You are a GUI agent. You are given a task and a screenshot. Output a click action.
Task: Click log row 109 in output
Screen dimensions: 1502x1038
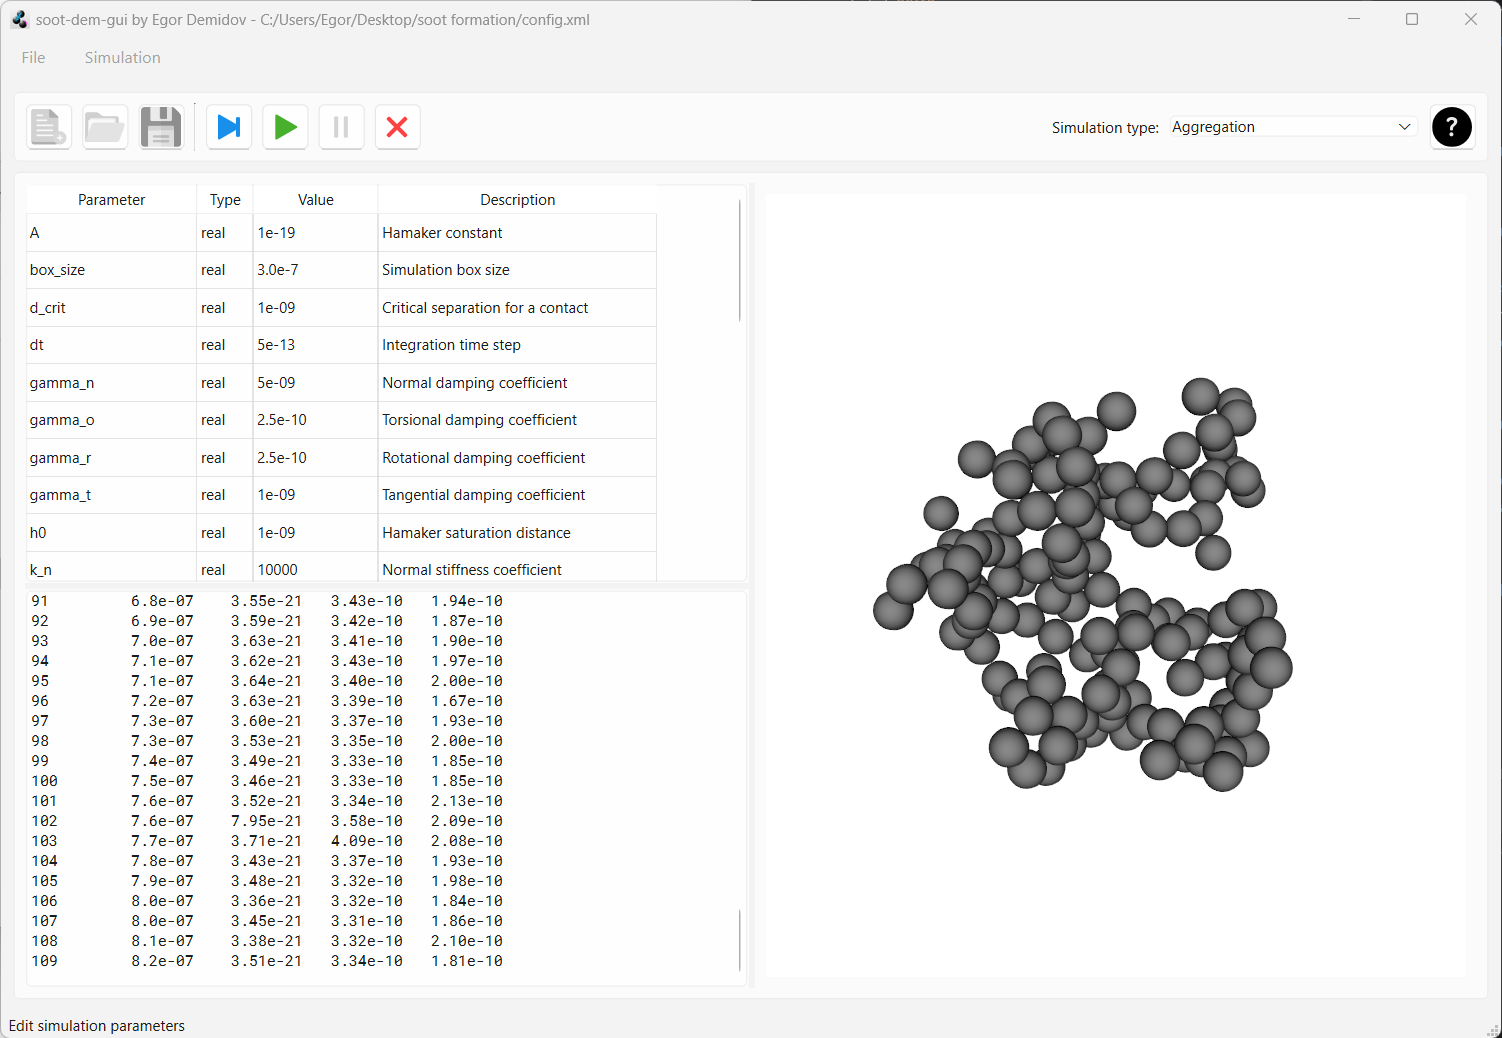click(267, 961)
